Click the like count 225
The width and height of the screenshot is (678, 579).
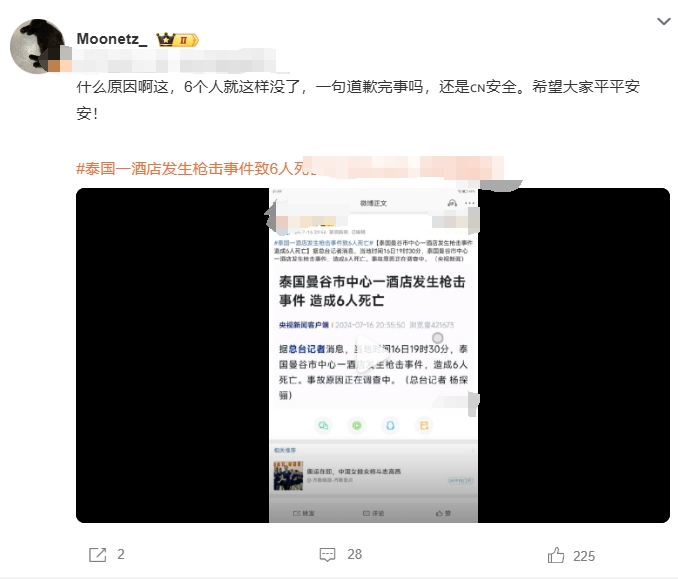pyautogui.click(x=584, y=556)
